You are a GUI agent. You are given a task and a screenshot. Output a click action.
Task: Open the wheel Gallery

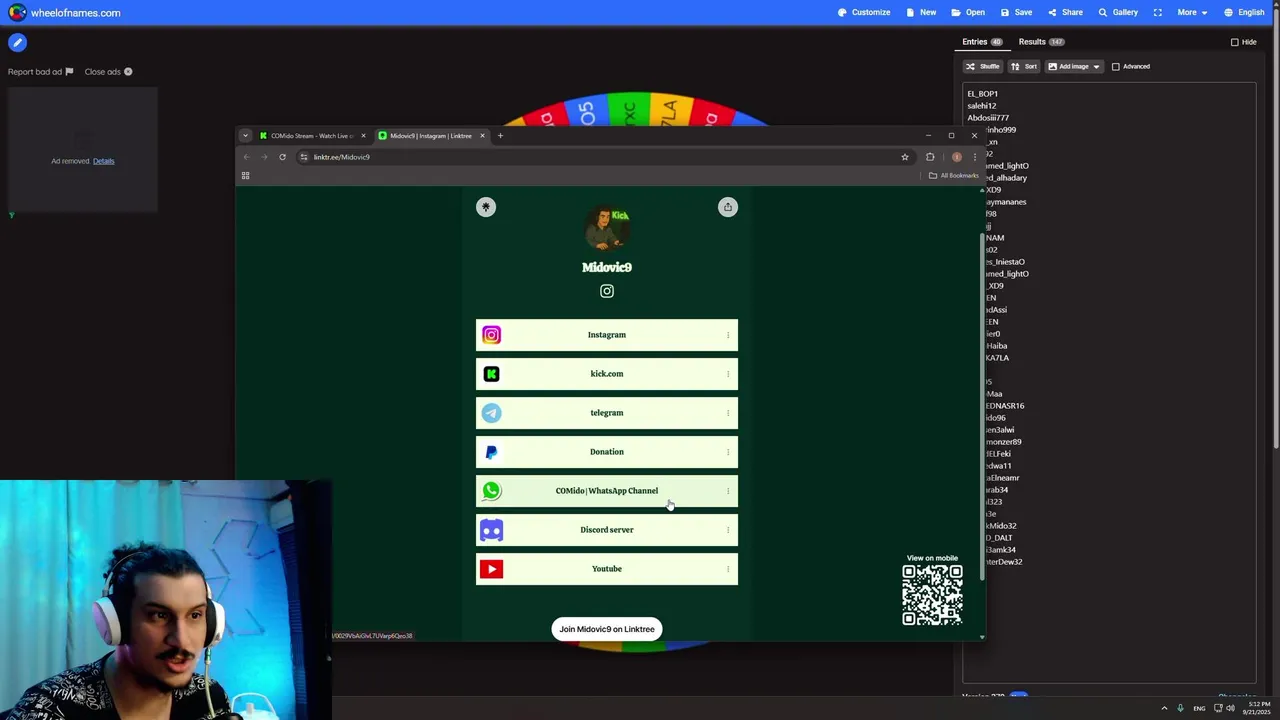[x=1118, y=12]
